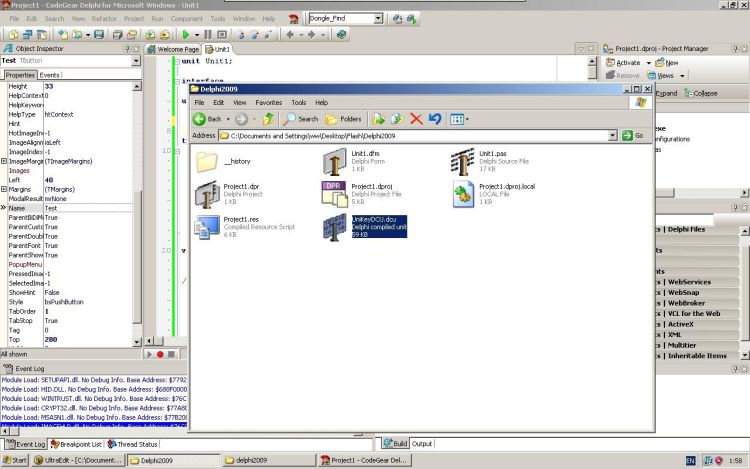Click macro play button below editor

coord(149,354)
